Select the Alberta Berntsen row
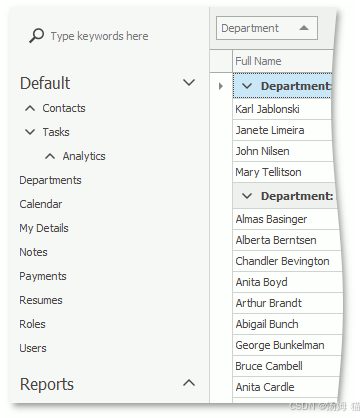 coord(287,240)
